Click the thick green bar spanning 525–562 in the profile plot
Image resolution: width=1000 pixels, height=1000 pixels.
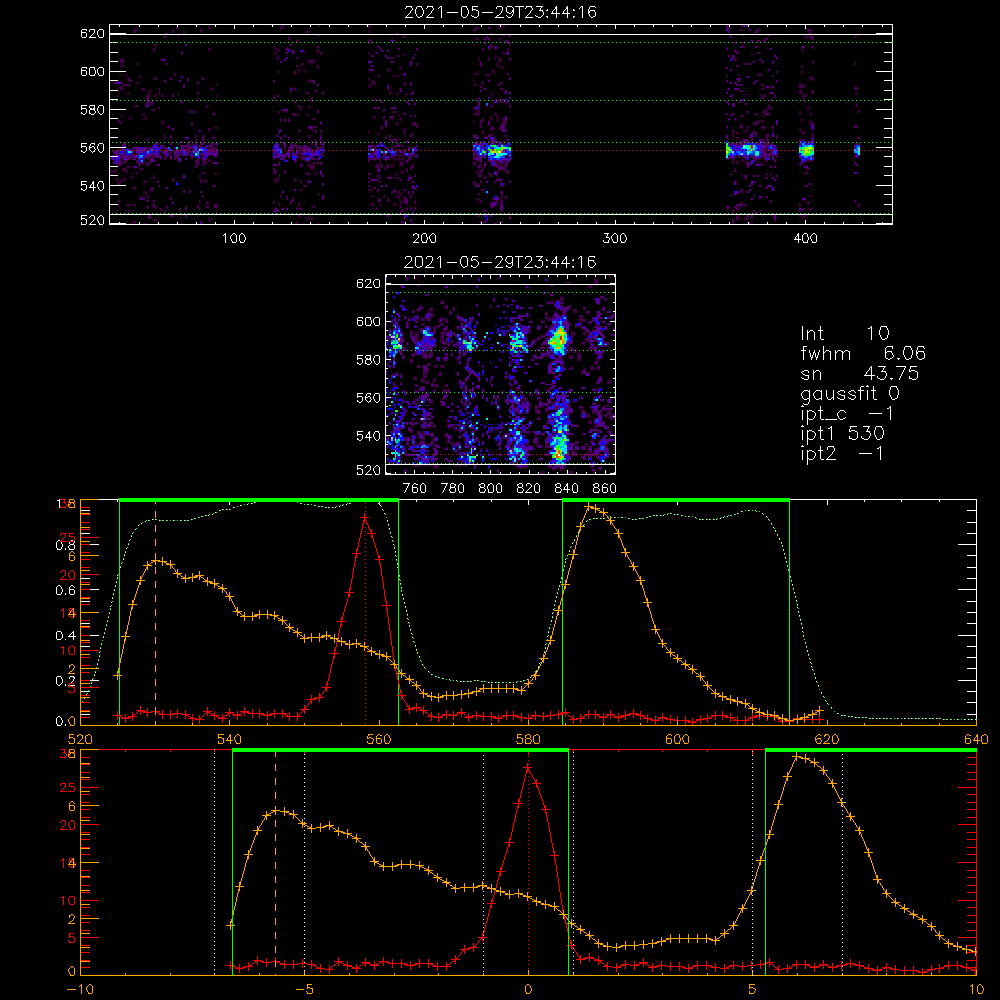click(x=259, y=501)
